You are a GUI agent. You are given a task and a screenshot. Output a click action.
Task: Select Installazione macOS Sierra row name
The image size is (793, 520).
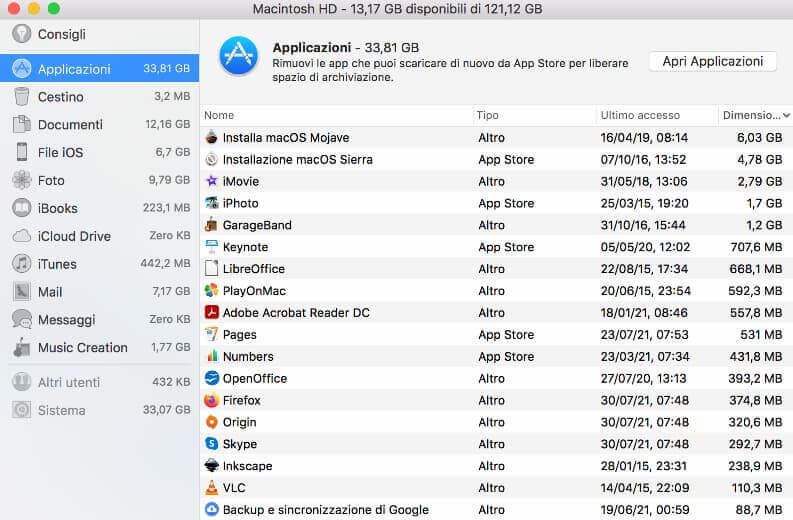point(297,159)
